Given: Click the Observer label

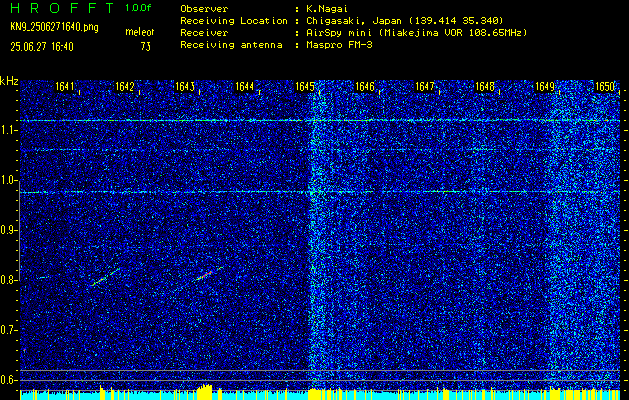Looking at the screenshot, I should [204, 8].
